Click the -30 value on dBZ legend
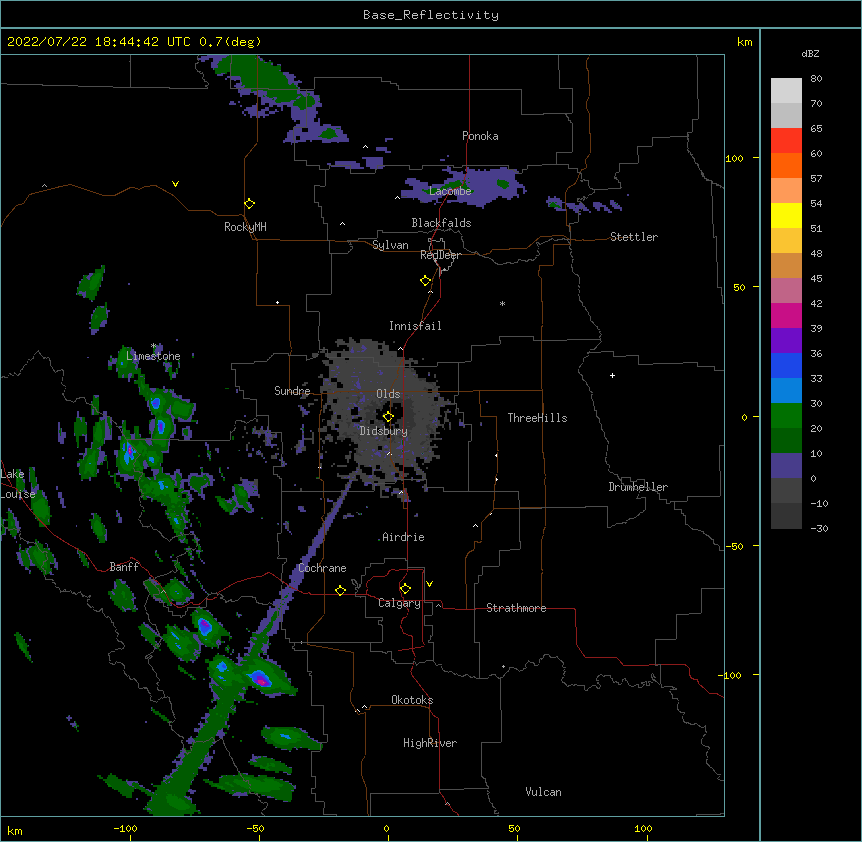This screenshot has width=862, height=842. 819,528
